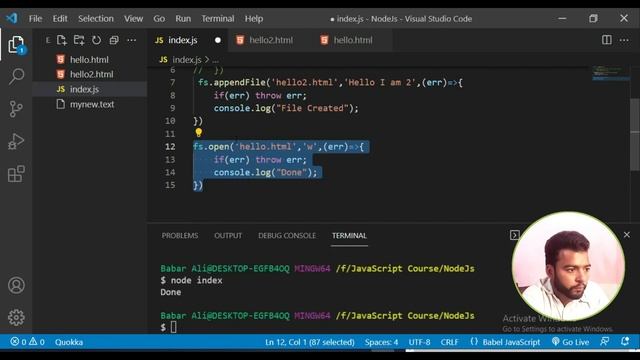
Task: Open the Run and Debug view
Action: click(16, 142)
